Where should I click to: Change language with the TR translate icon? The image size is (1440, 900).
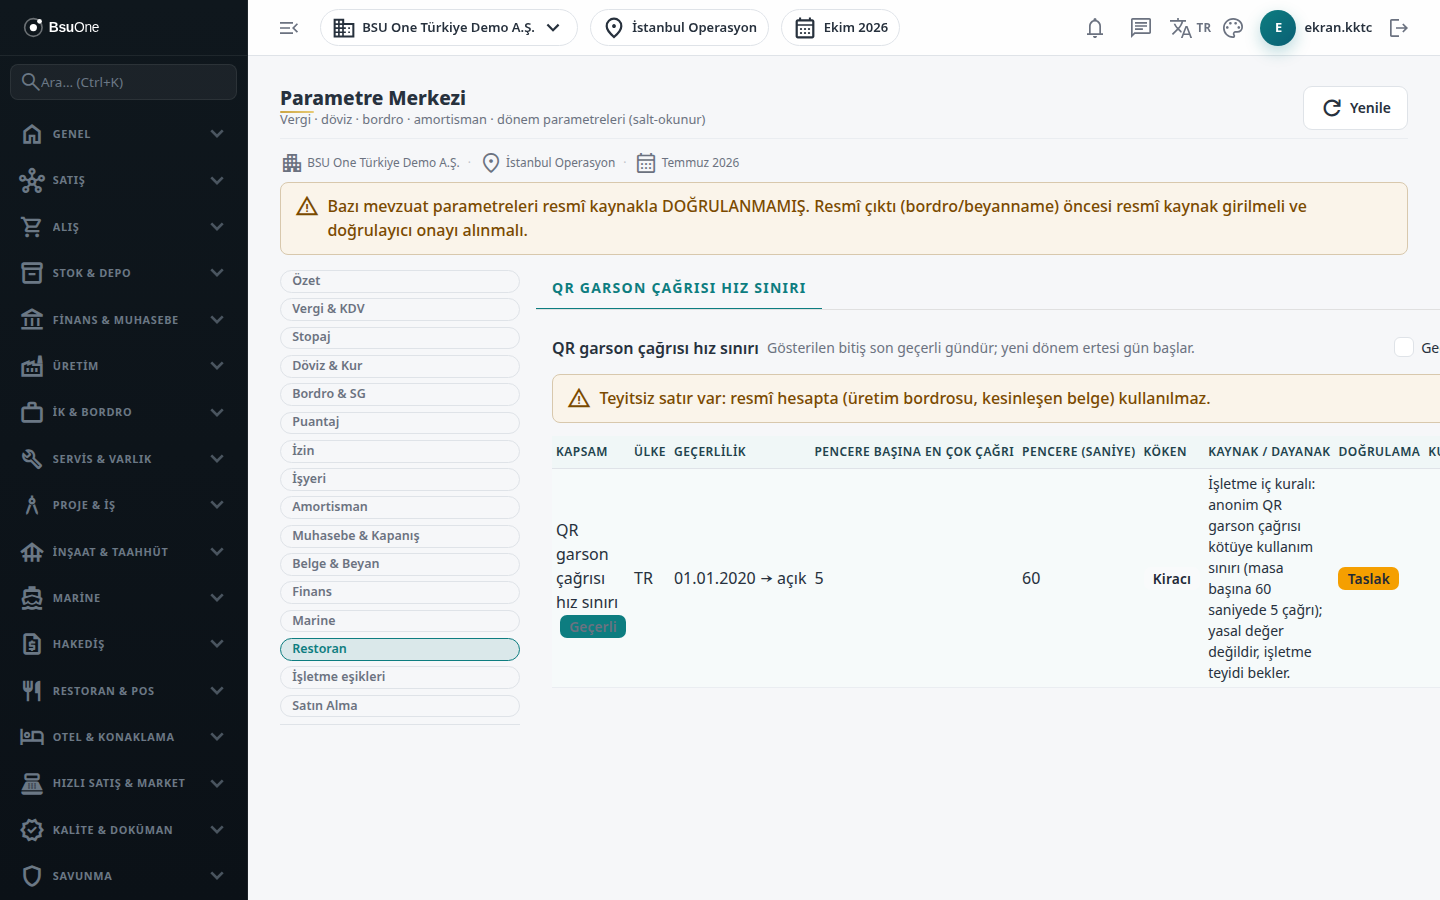(1190, 28)
